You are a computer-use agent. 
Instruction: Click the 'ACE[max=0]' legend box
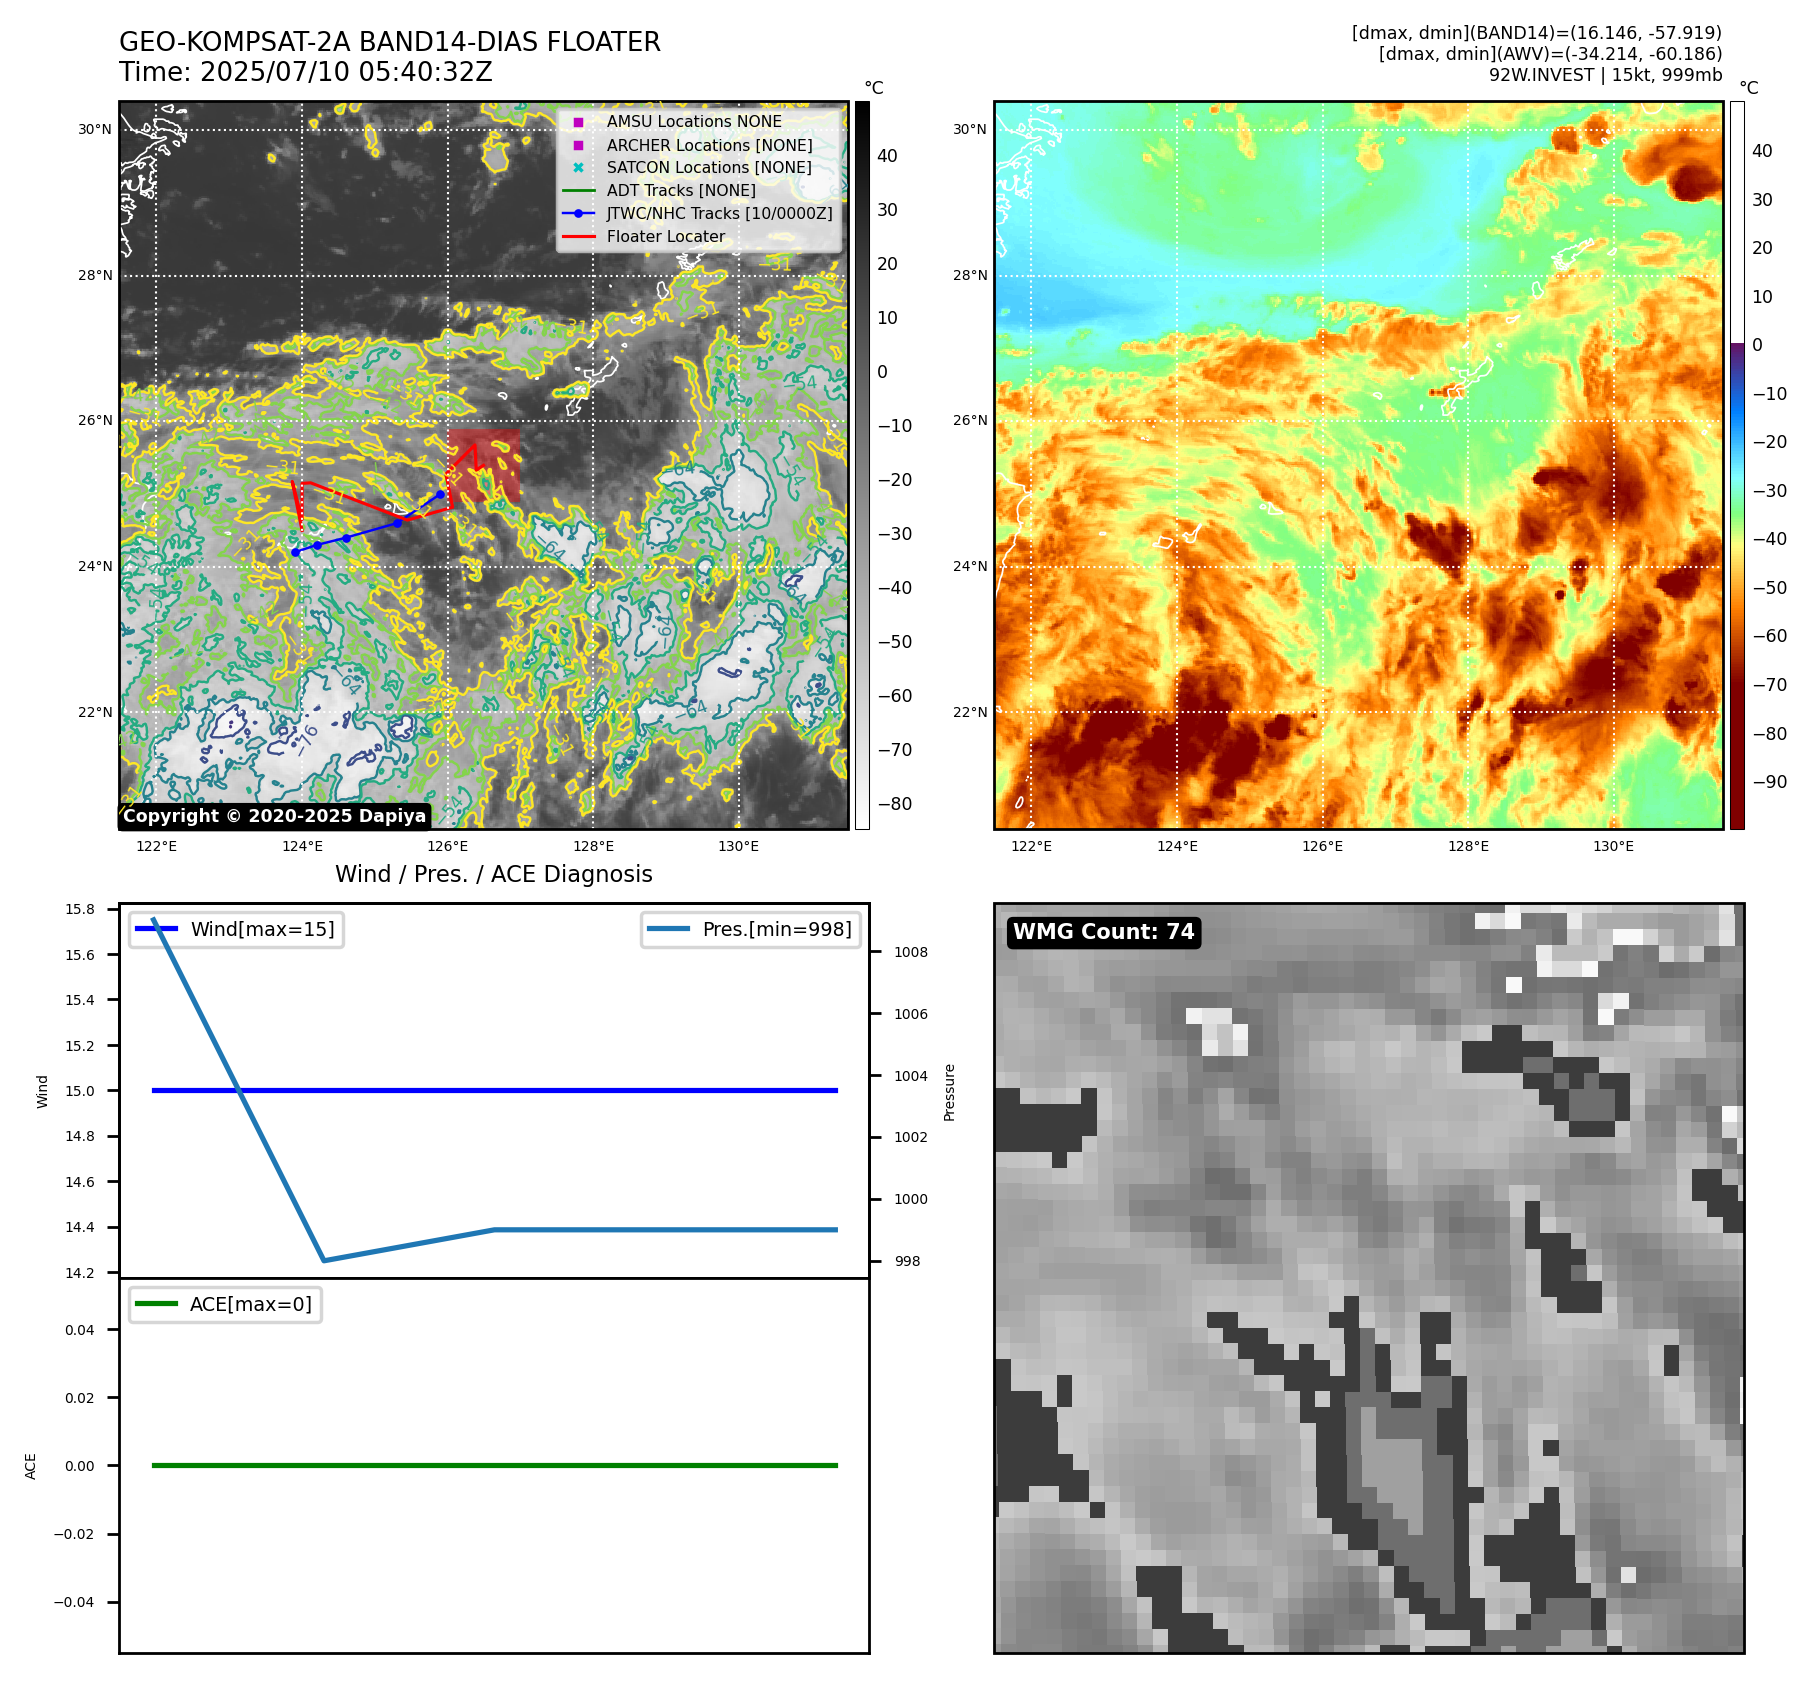pyautogui.click(x=225, y=1304)
